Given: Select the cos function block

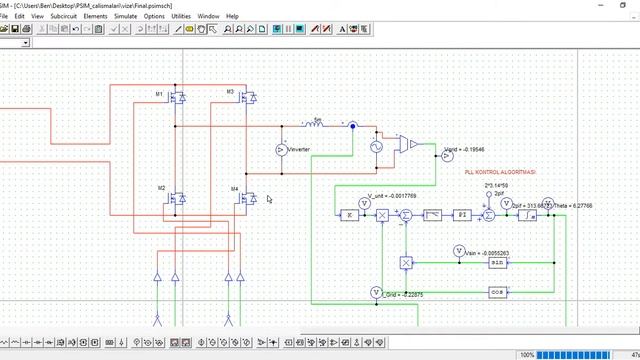Looking at the screenshot, I should [x=498, y=292].
